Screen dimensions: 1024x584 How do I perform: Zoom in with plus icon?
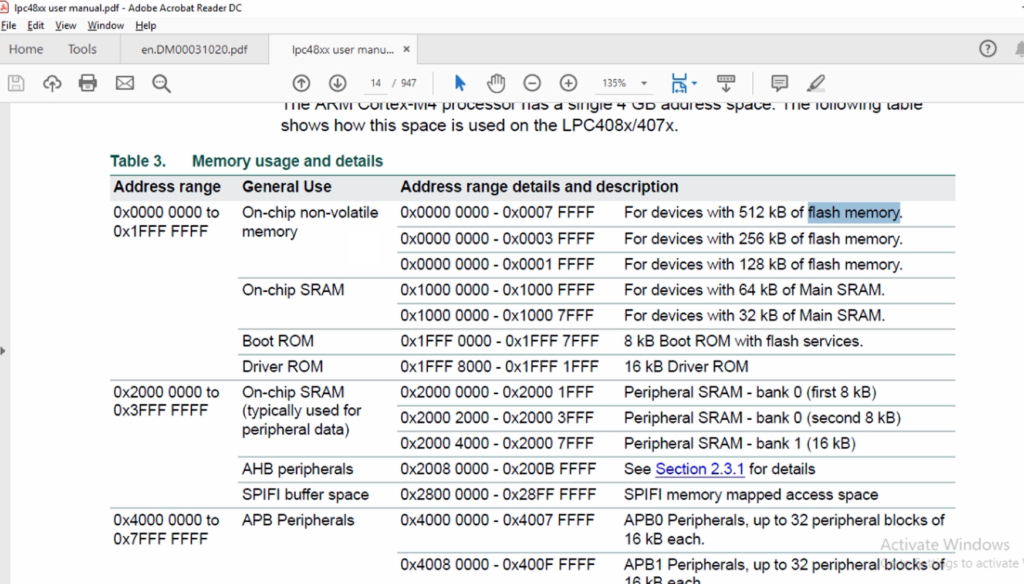(x=569, y=83)
